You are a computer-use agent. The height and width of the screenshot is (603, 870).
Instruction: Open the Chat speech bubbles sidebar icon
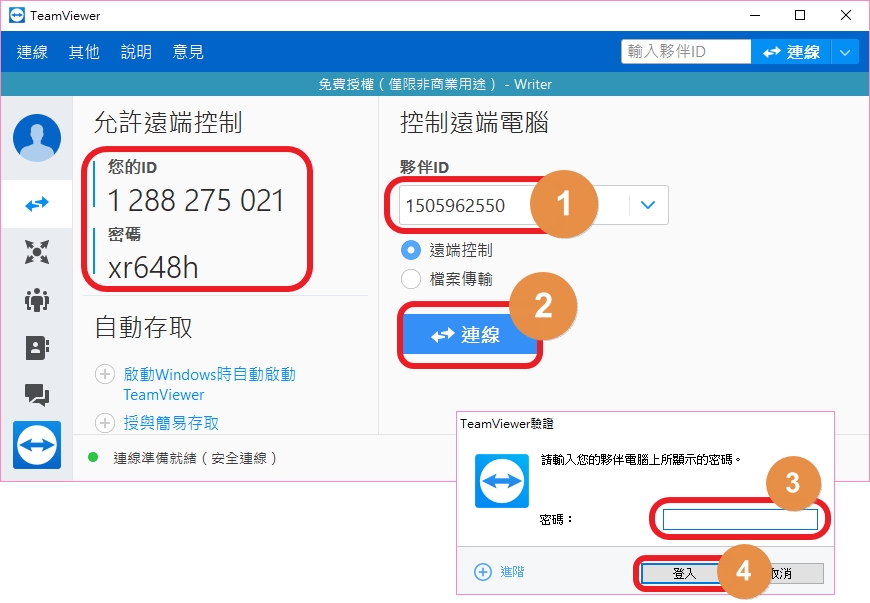point(37,395)
